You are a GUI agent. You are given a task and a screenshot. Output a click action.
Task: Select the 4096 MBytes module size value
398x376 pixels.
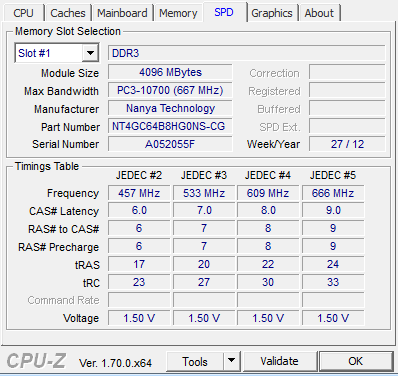170,72
